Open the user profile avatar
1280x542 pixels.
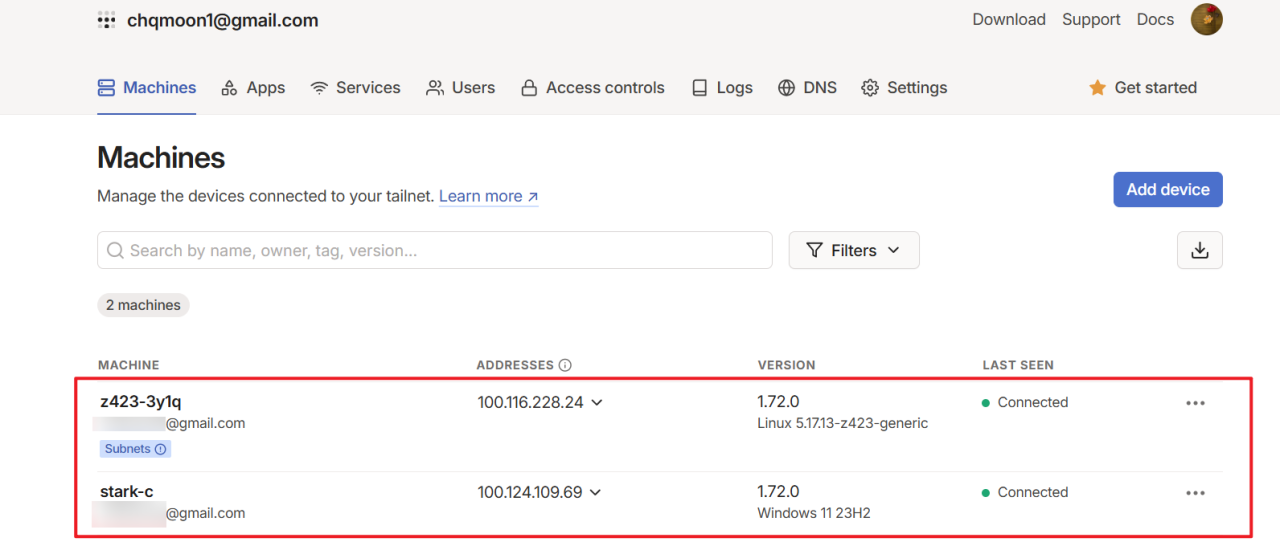click(1206, 19)
